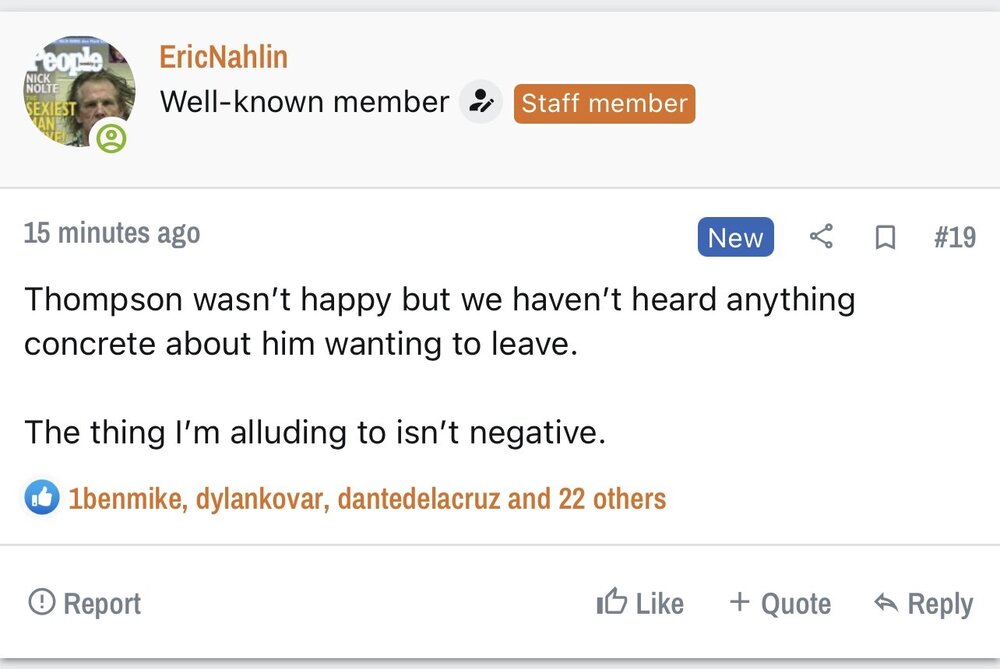Screen dimensions: 1000x669
Task: Open EricNahlin's profile via username
Action: tap(223, 57)
